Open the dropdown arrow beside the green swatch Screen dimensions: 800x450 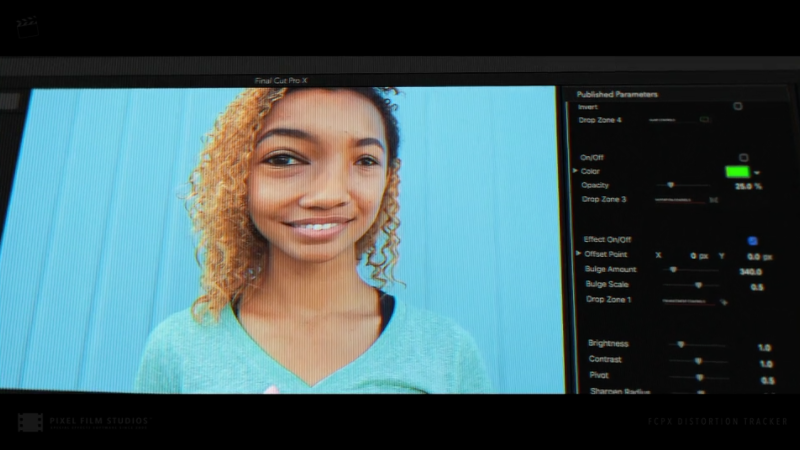click(x=757, y=173)
